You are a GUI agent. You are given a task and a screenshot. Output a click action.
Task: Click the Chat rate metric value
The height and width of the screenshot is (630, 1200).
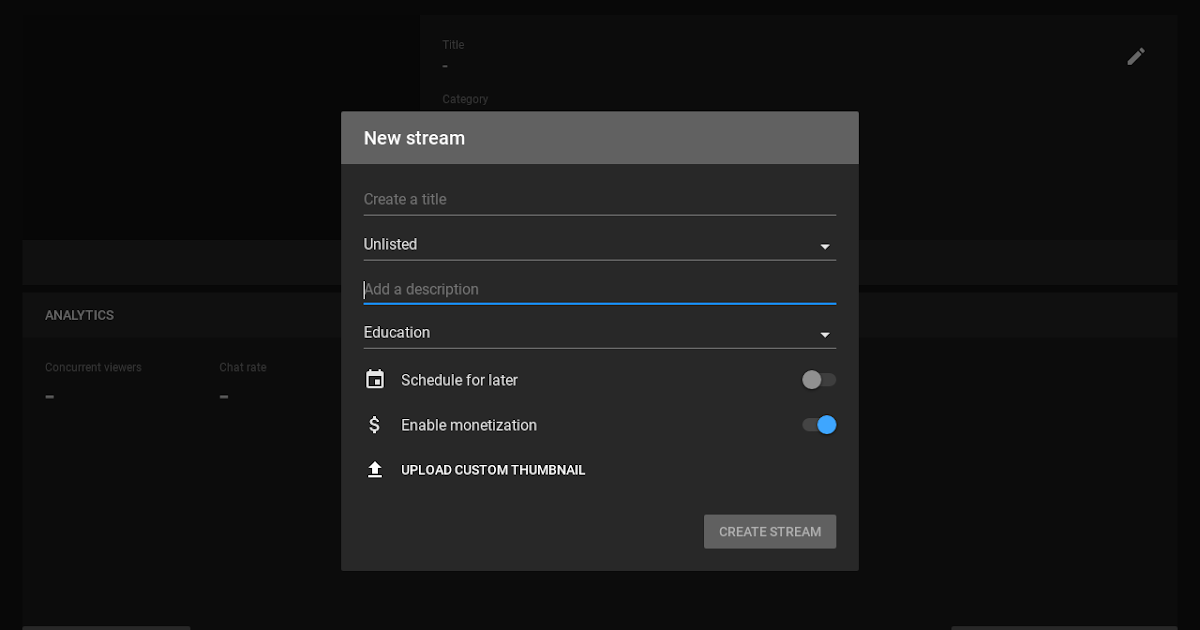pyautogui.click(x=223, y=395)
